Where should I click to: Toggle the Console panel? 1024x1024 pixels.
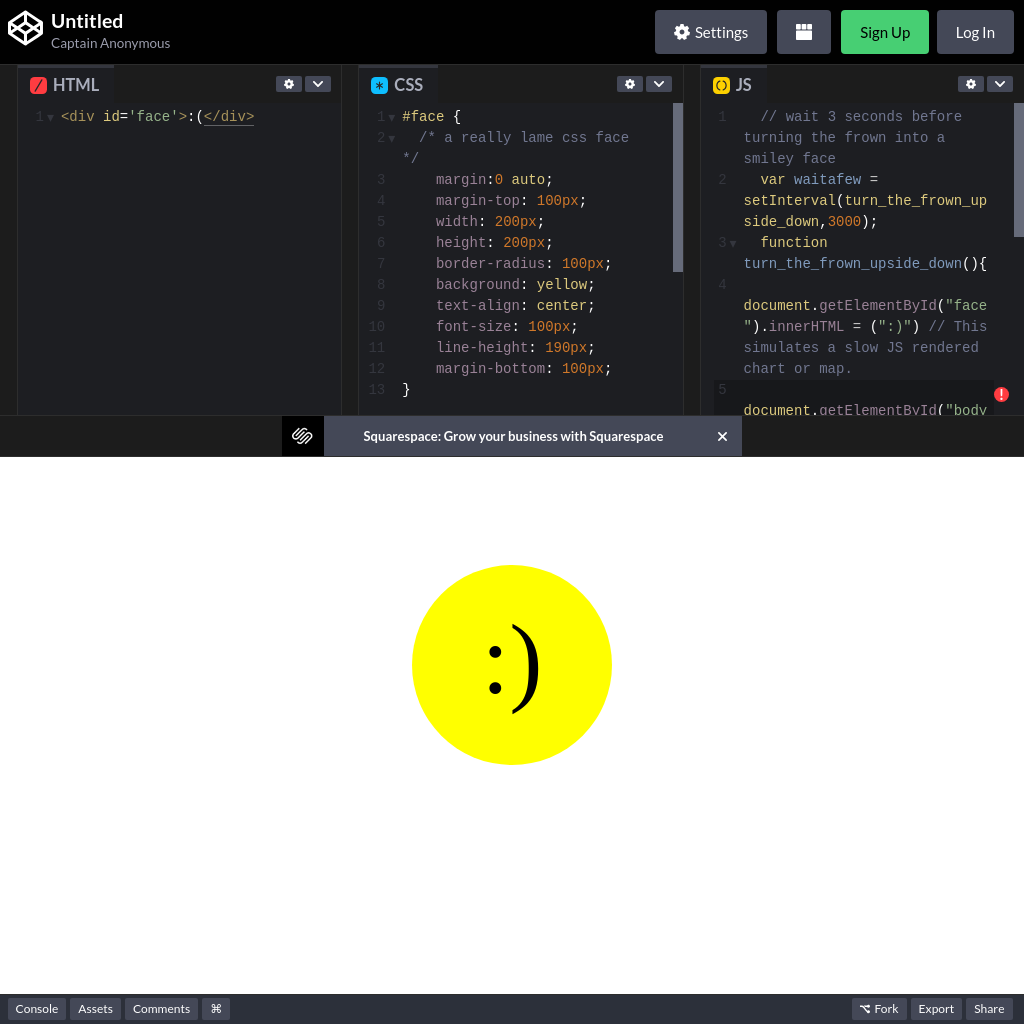37,1009
